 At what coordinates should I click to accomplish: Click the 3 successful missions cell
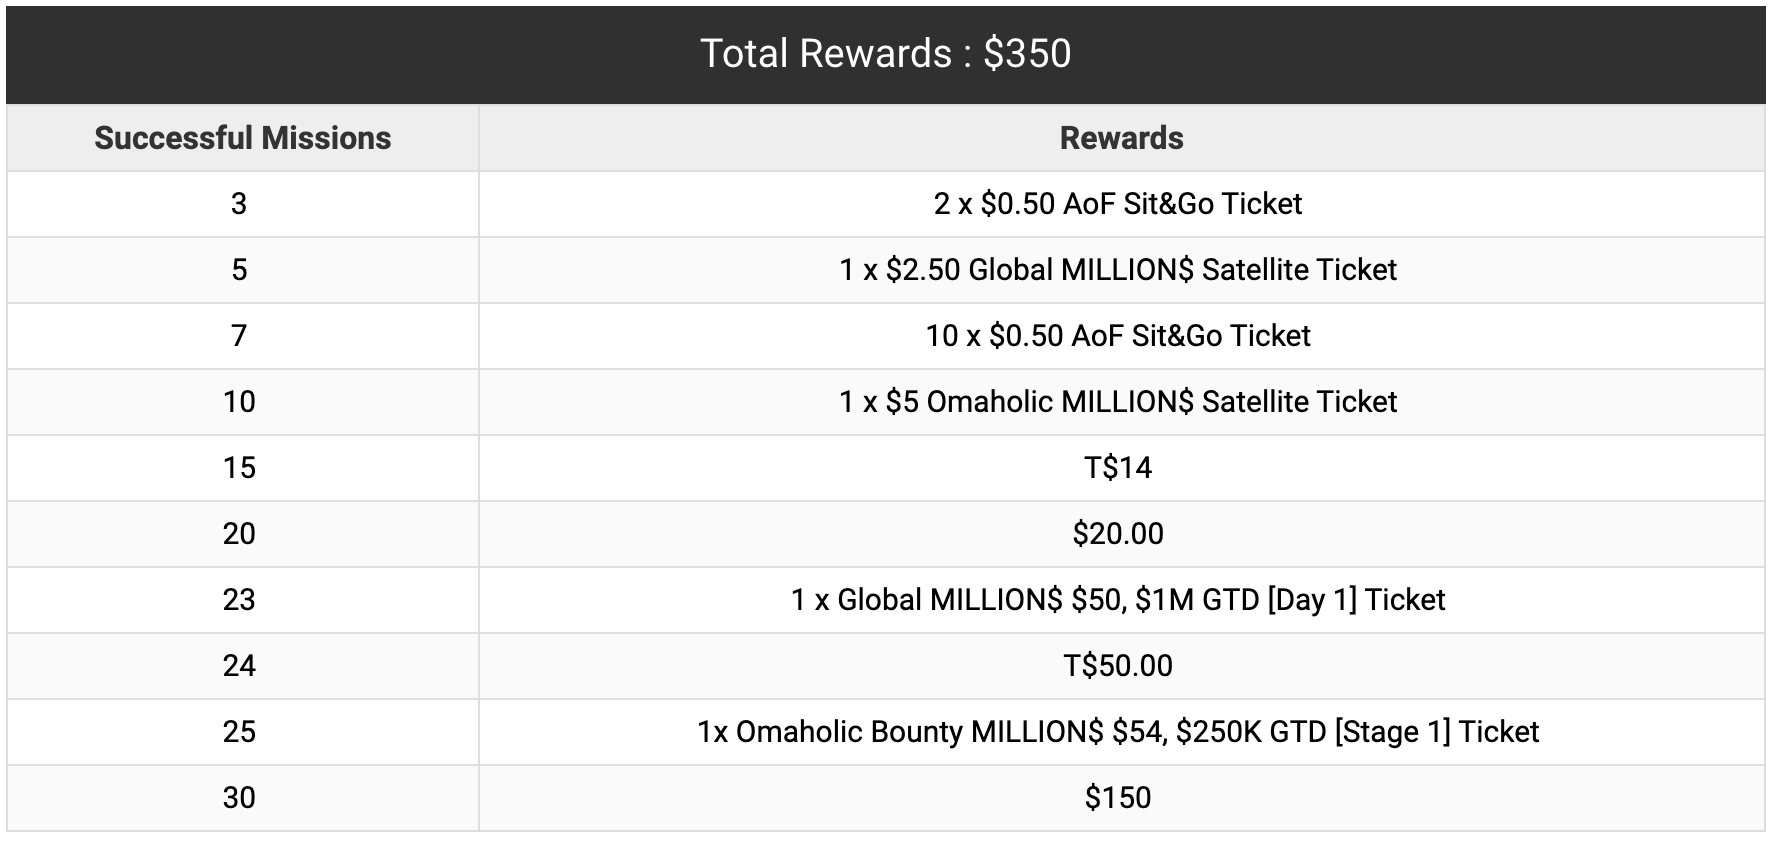tap(239, 204)
